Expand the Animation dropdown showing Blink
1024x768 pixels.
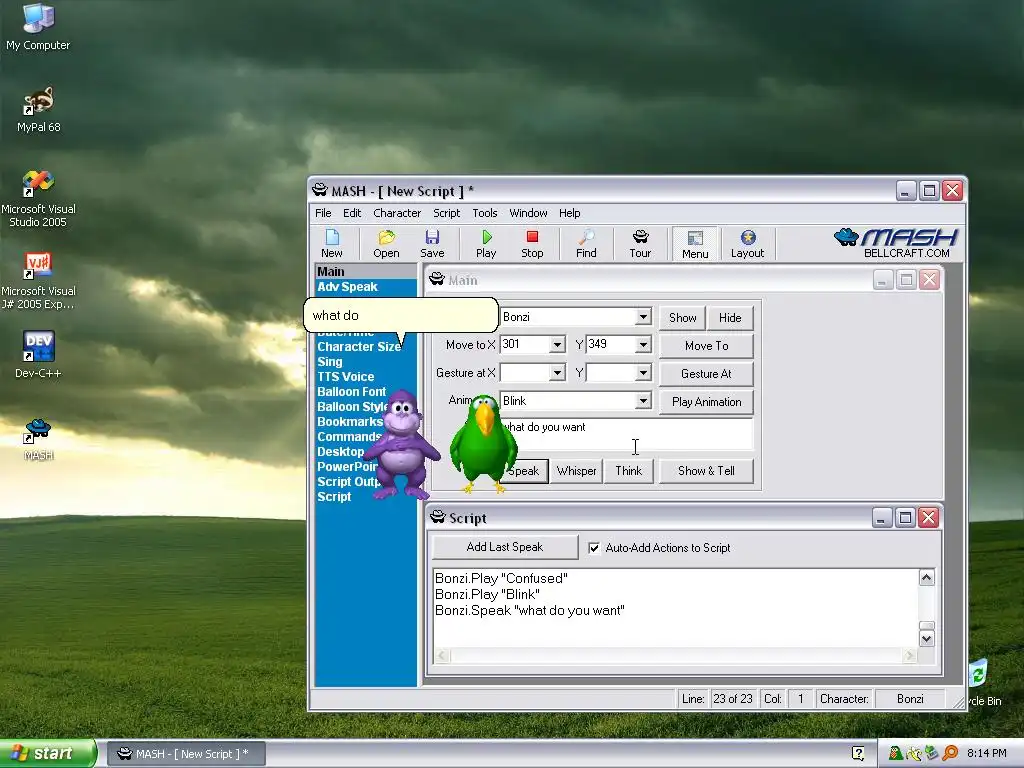[643, 401]
